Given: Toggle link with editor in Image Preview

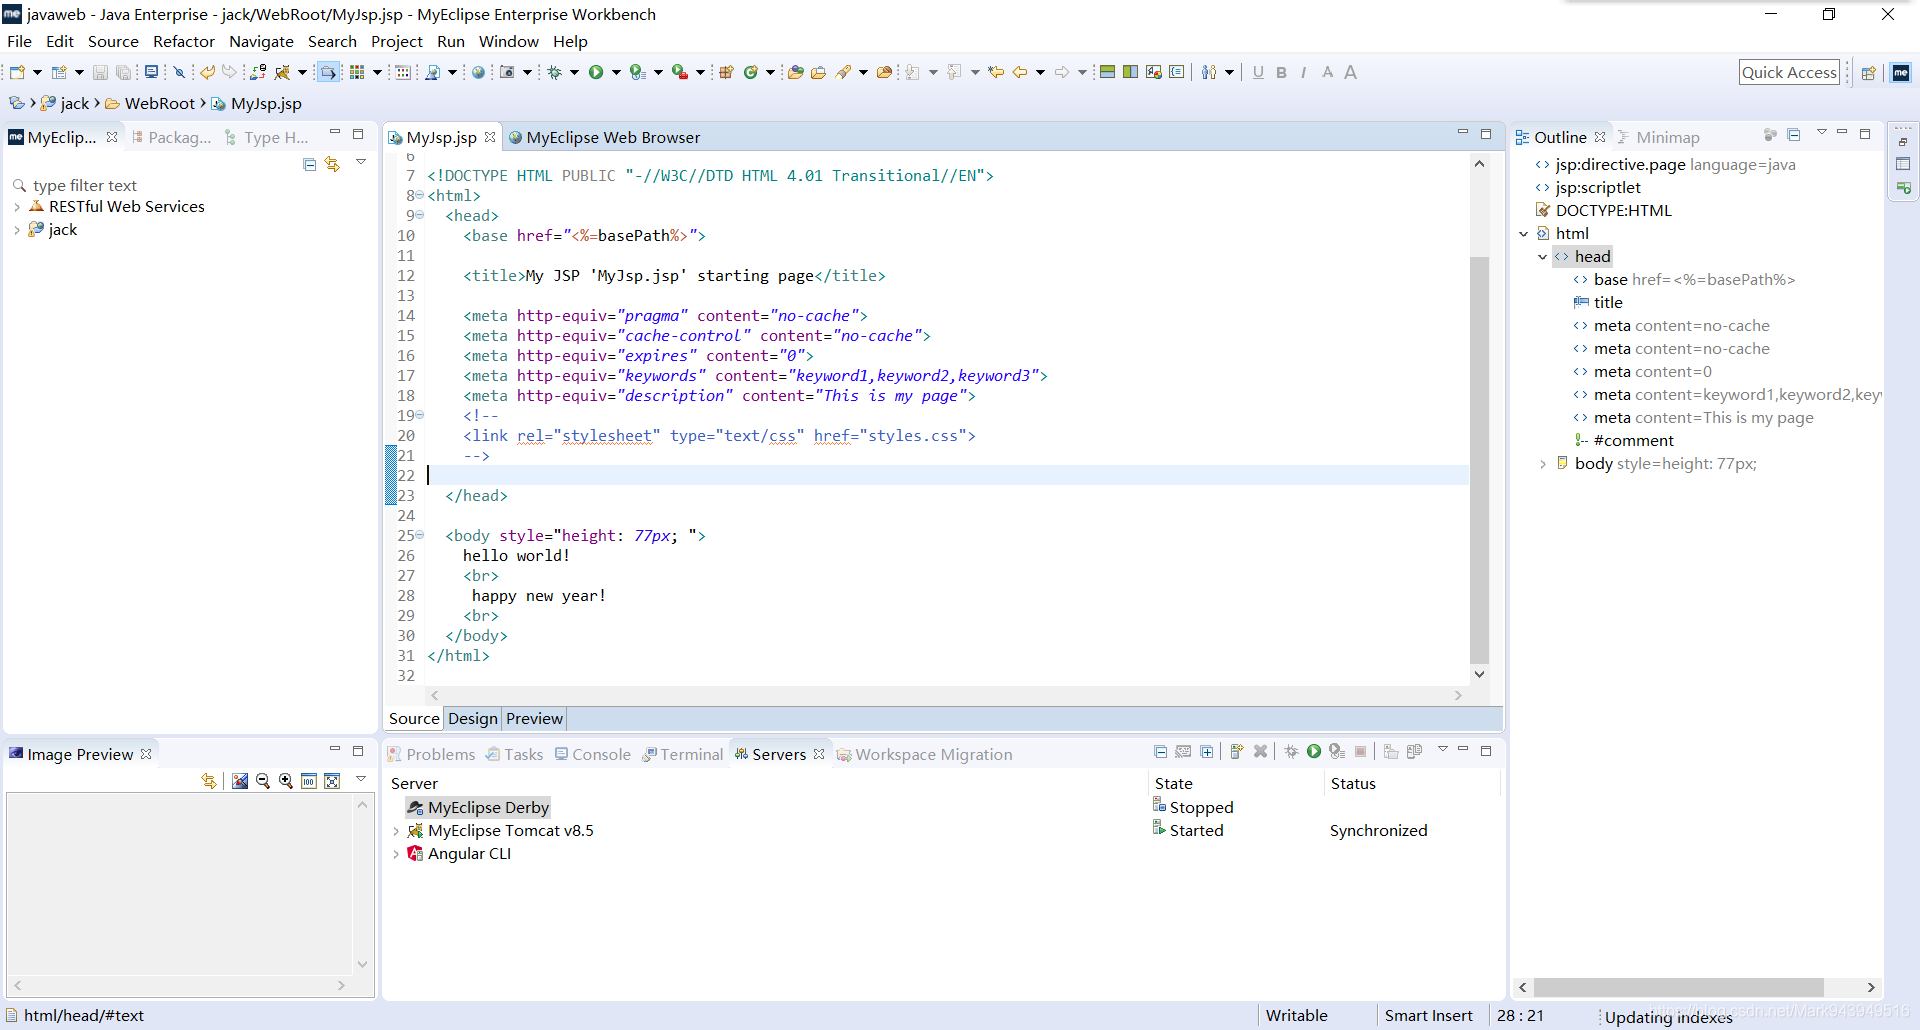Looking at the screenshot, I should tap(209, 781).
